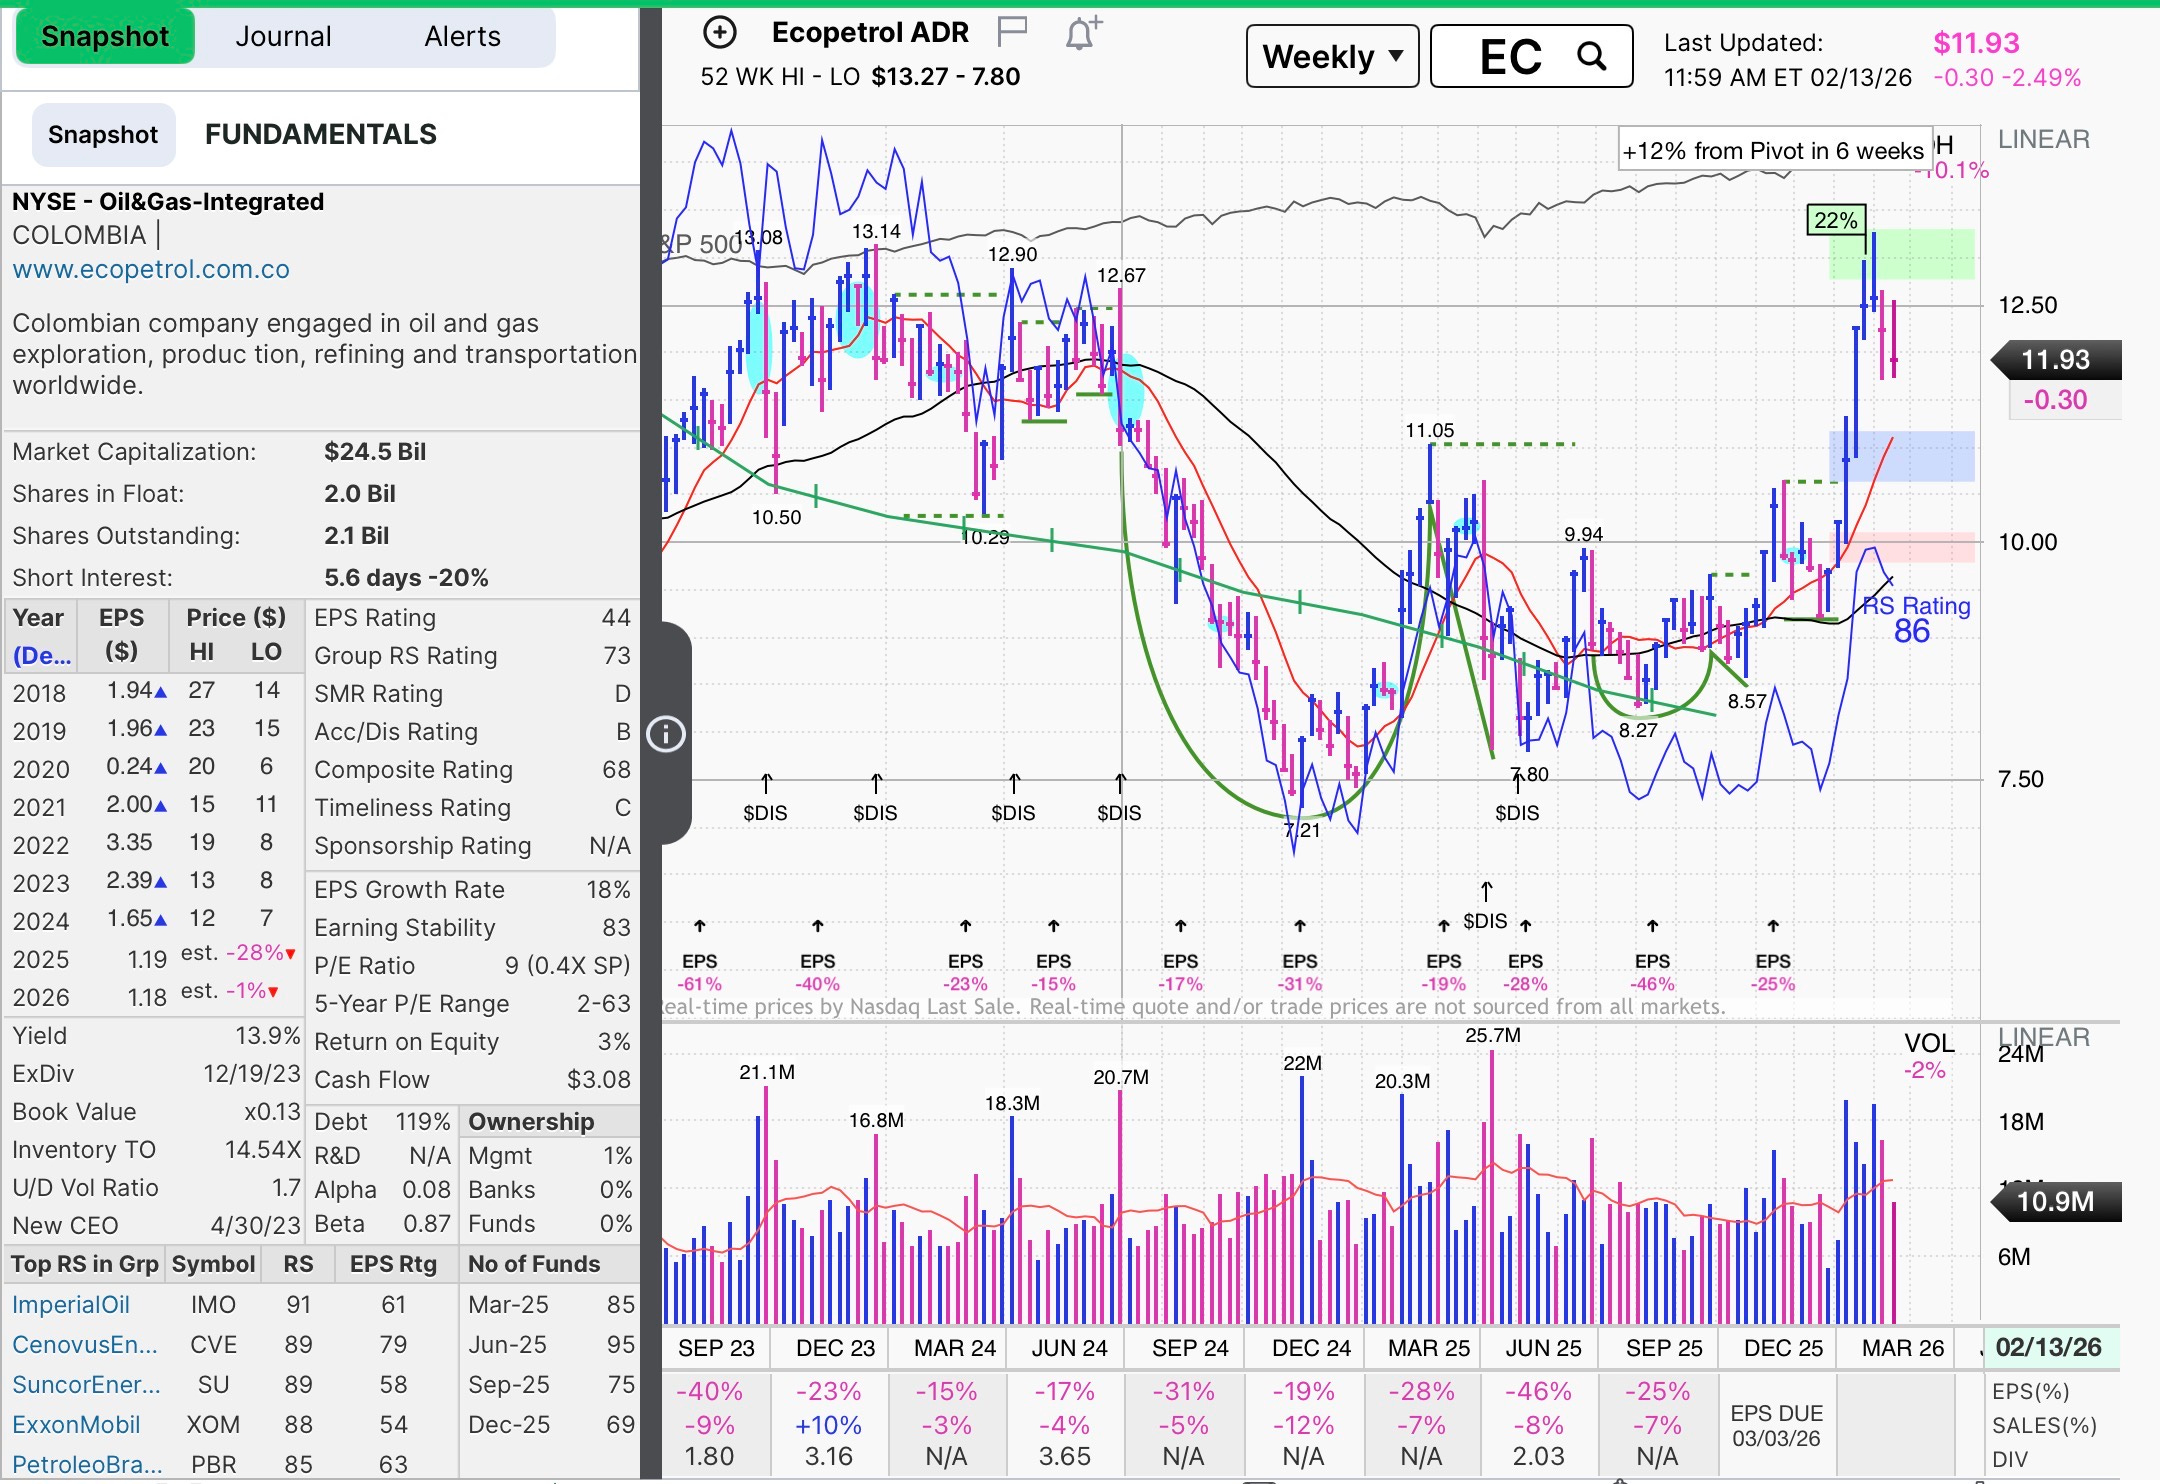2160x1484 pixels.
Task: Click the add-to-list plus circle icon
Action: click(x=719, y=33)
